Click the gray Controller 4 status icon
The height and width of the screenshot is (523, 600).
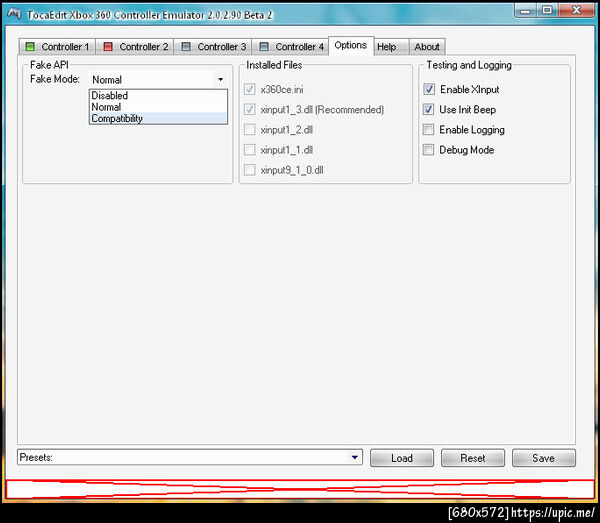264,47
